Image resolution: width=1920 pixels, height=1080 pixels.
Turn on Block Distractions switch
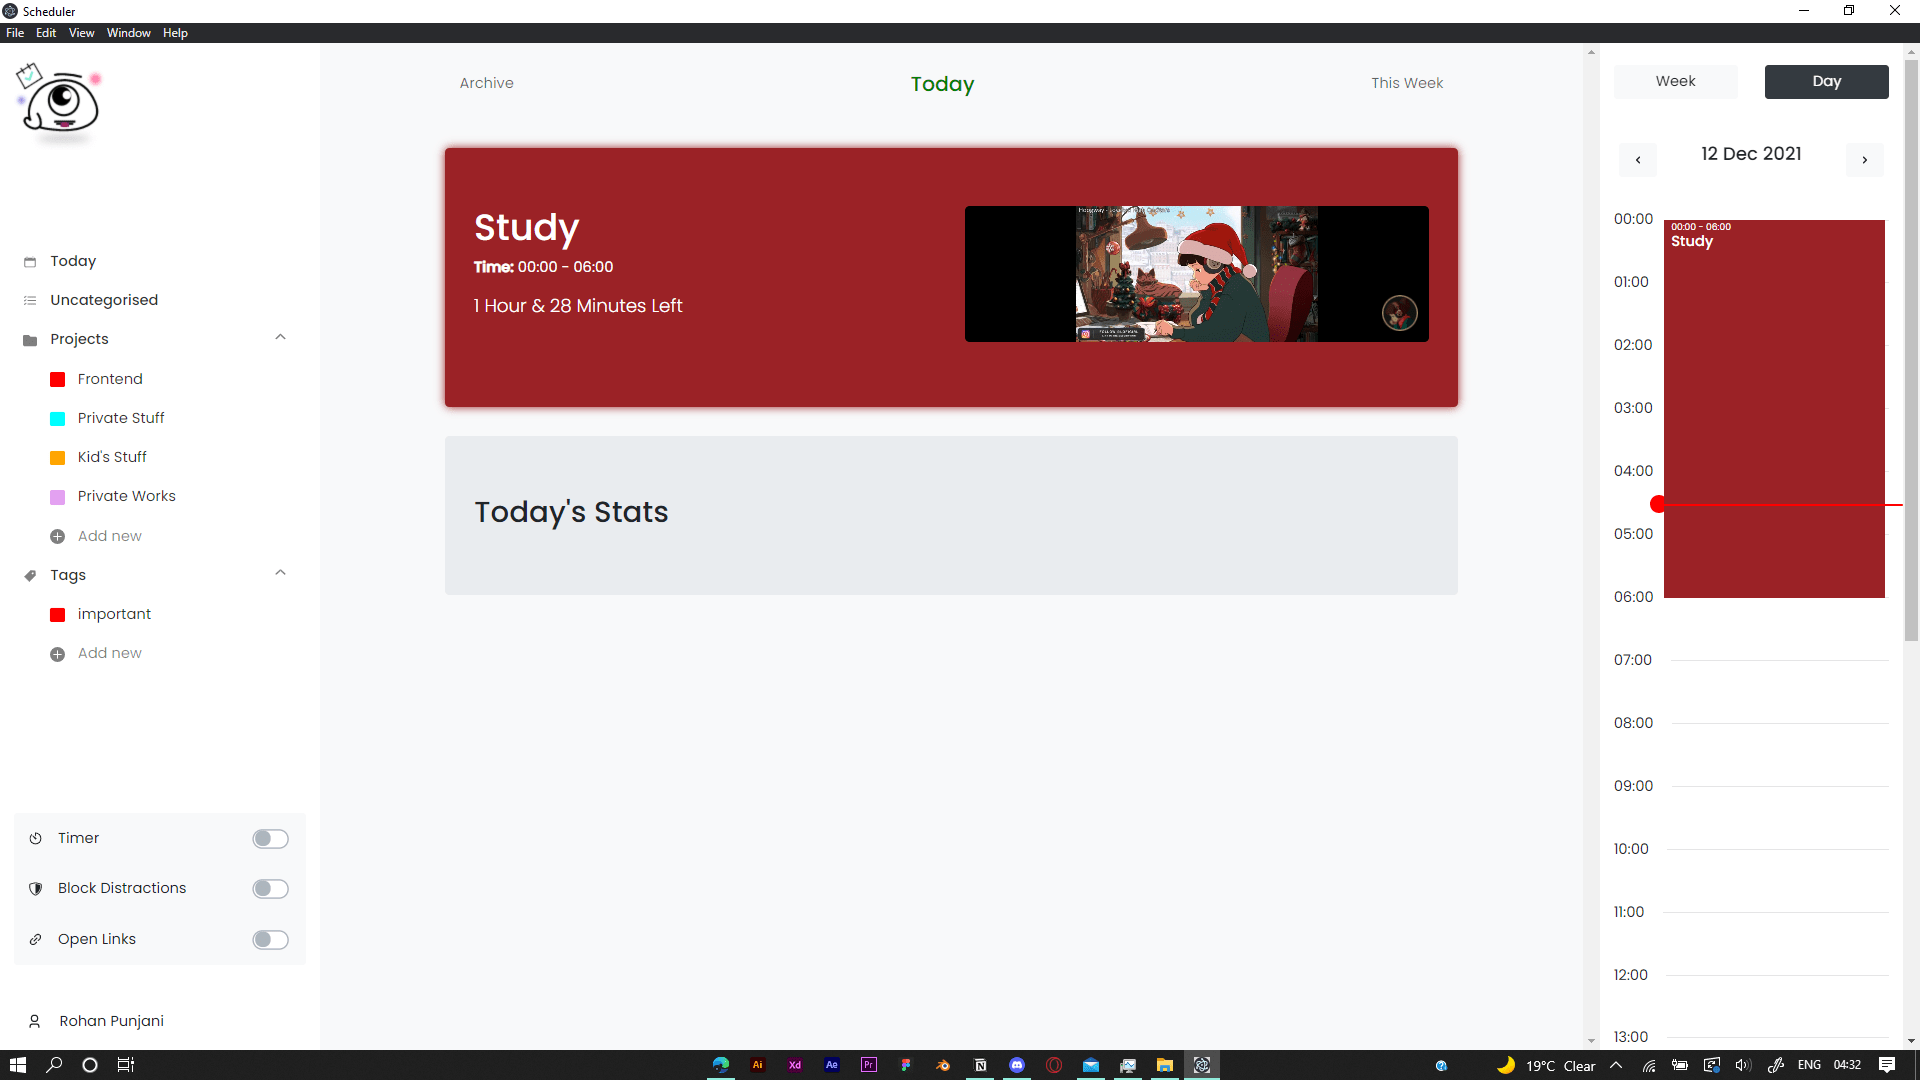coord(270,889)
